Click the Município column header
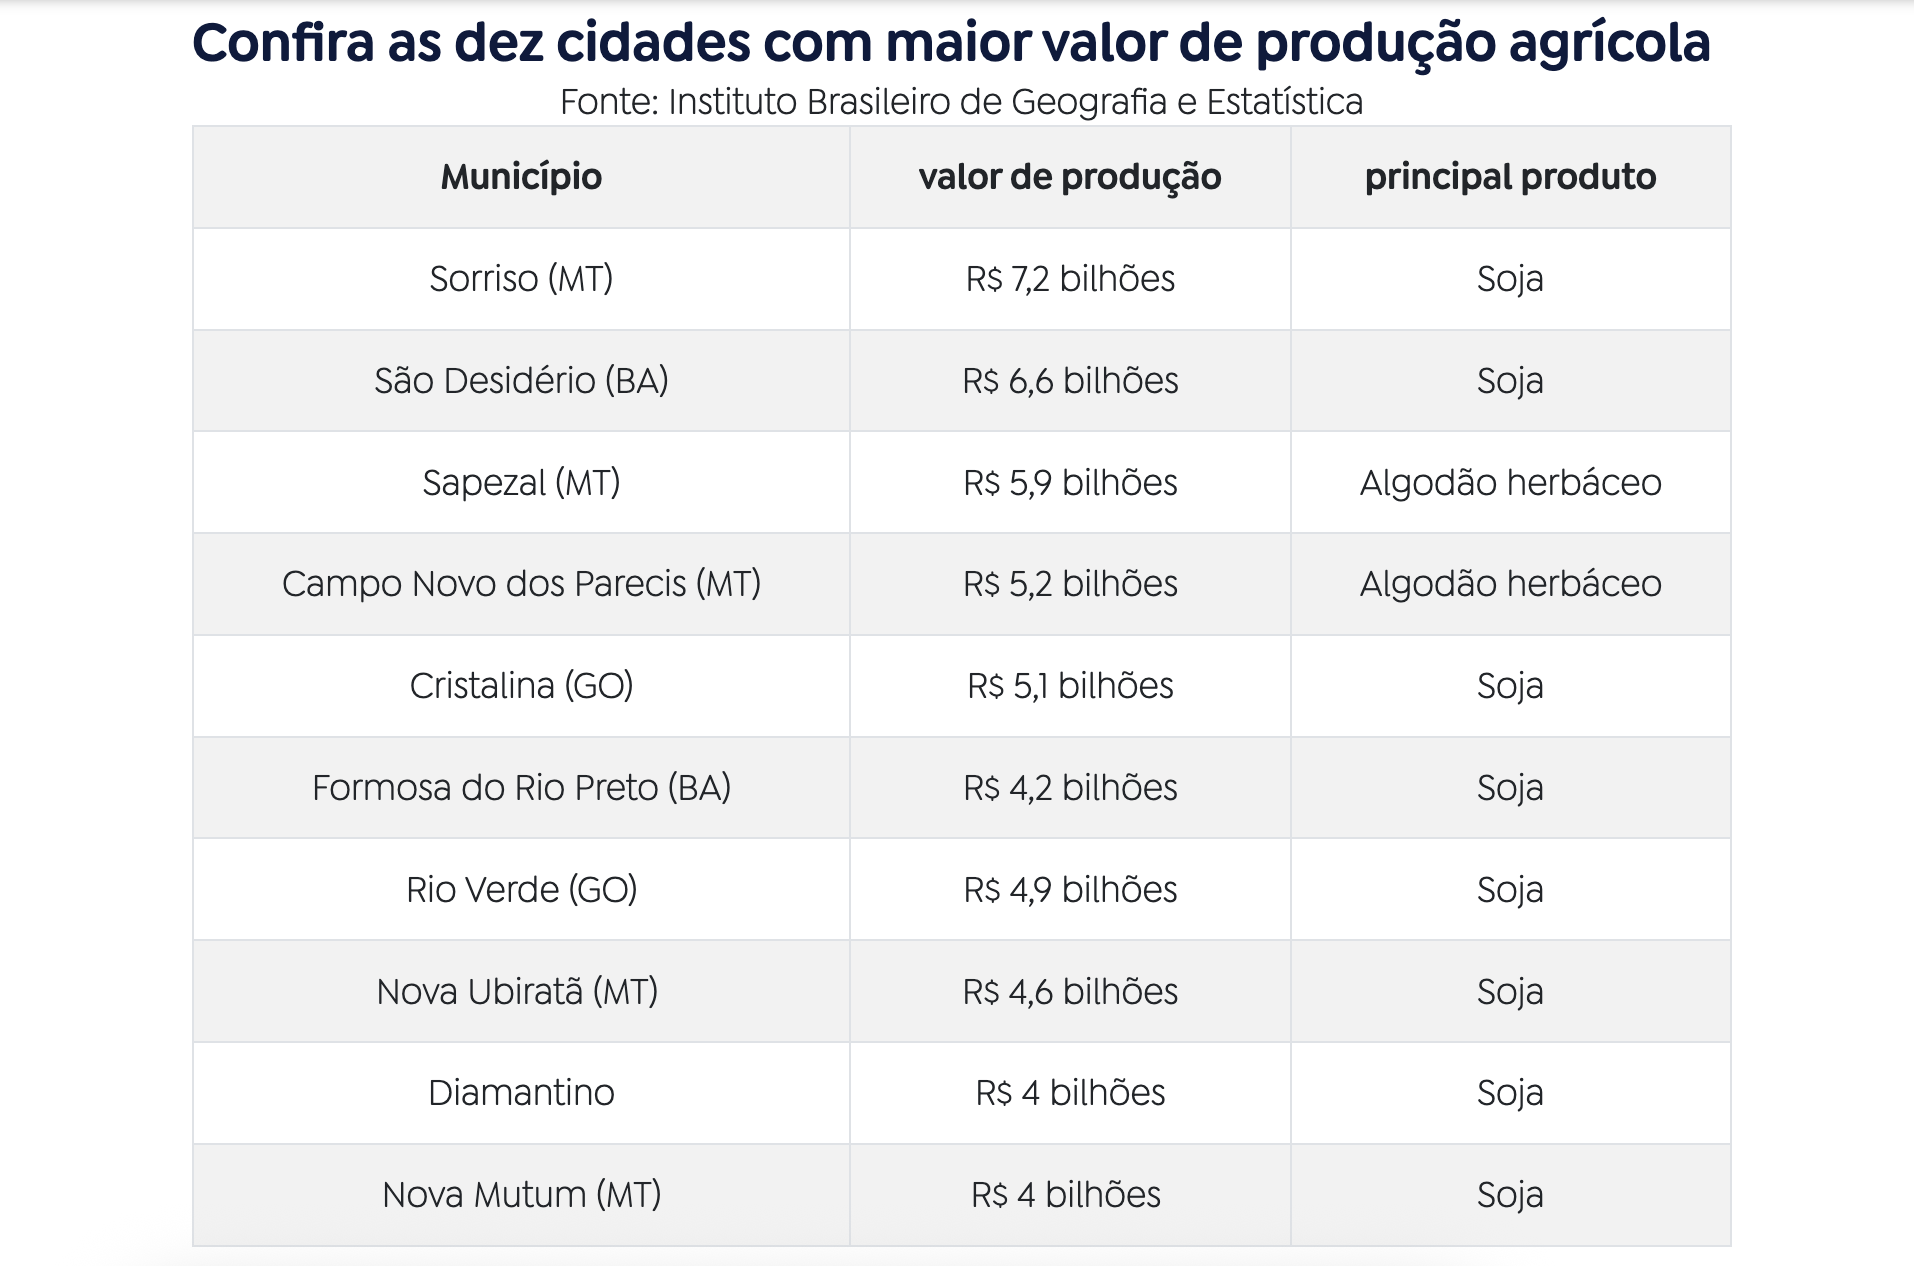1914x1266 pixels. coord(521,177)
